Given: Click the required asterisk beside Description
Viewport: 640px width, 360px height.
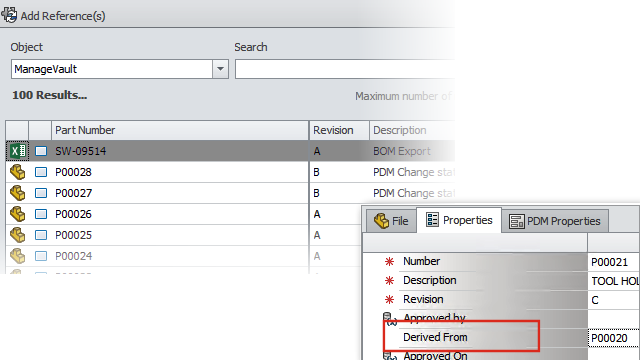Looking at the screenshot, I should click(389, 281).
